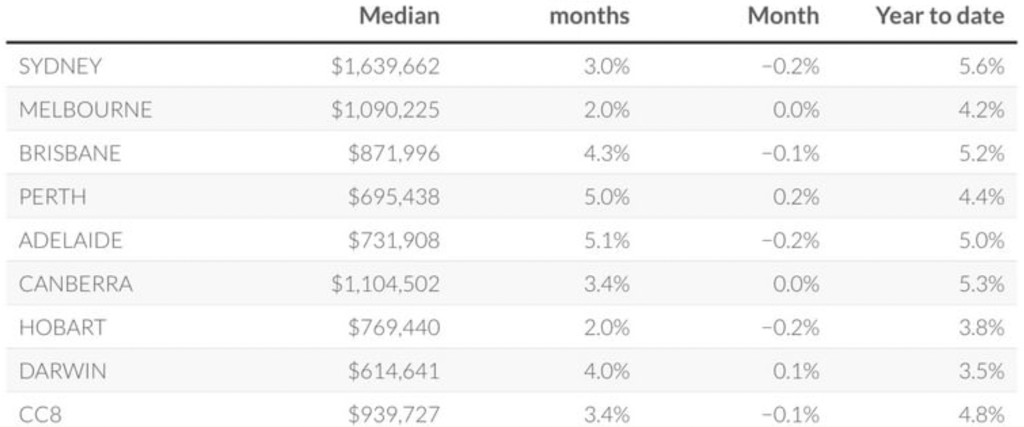Select the ADELAIDE row label
The image size is (1024, 427).
[x=70, y=240]
